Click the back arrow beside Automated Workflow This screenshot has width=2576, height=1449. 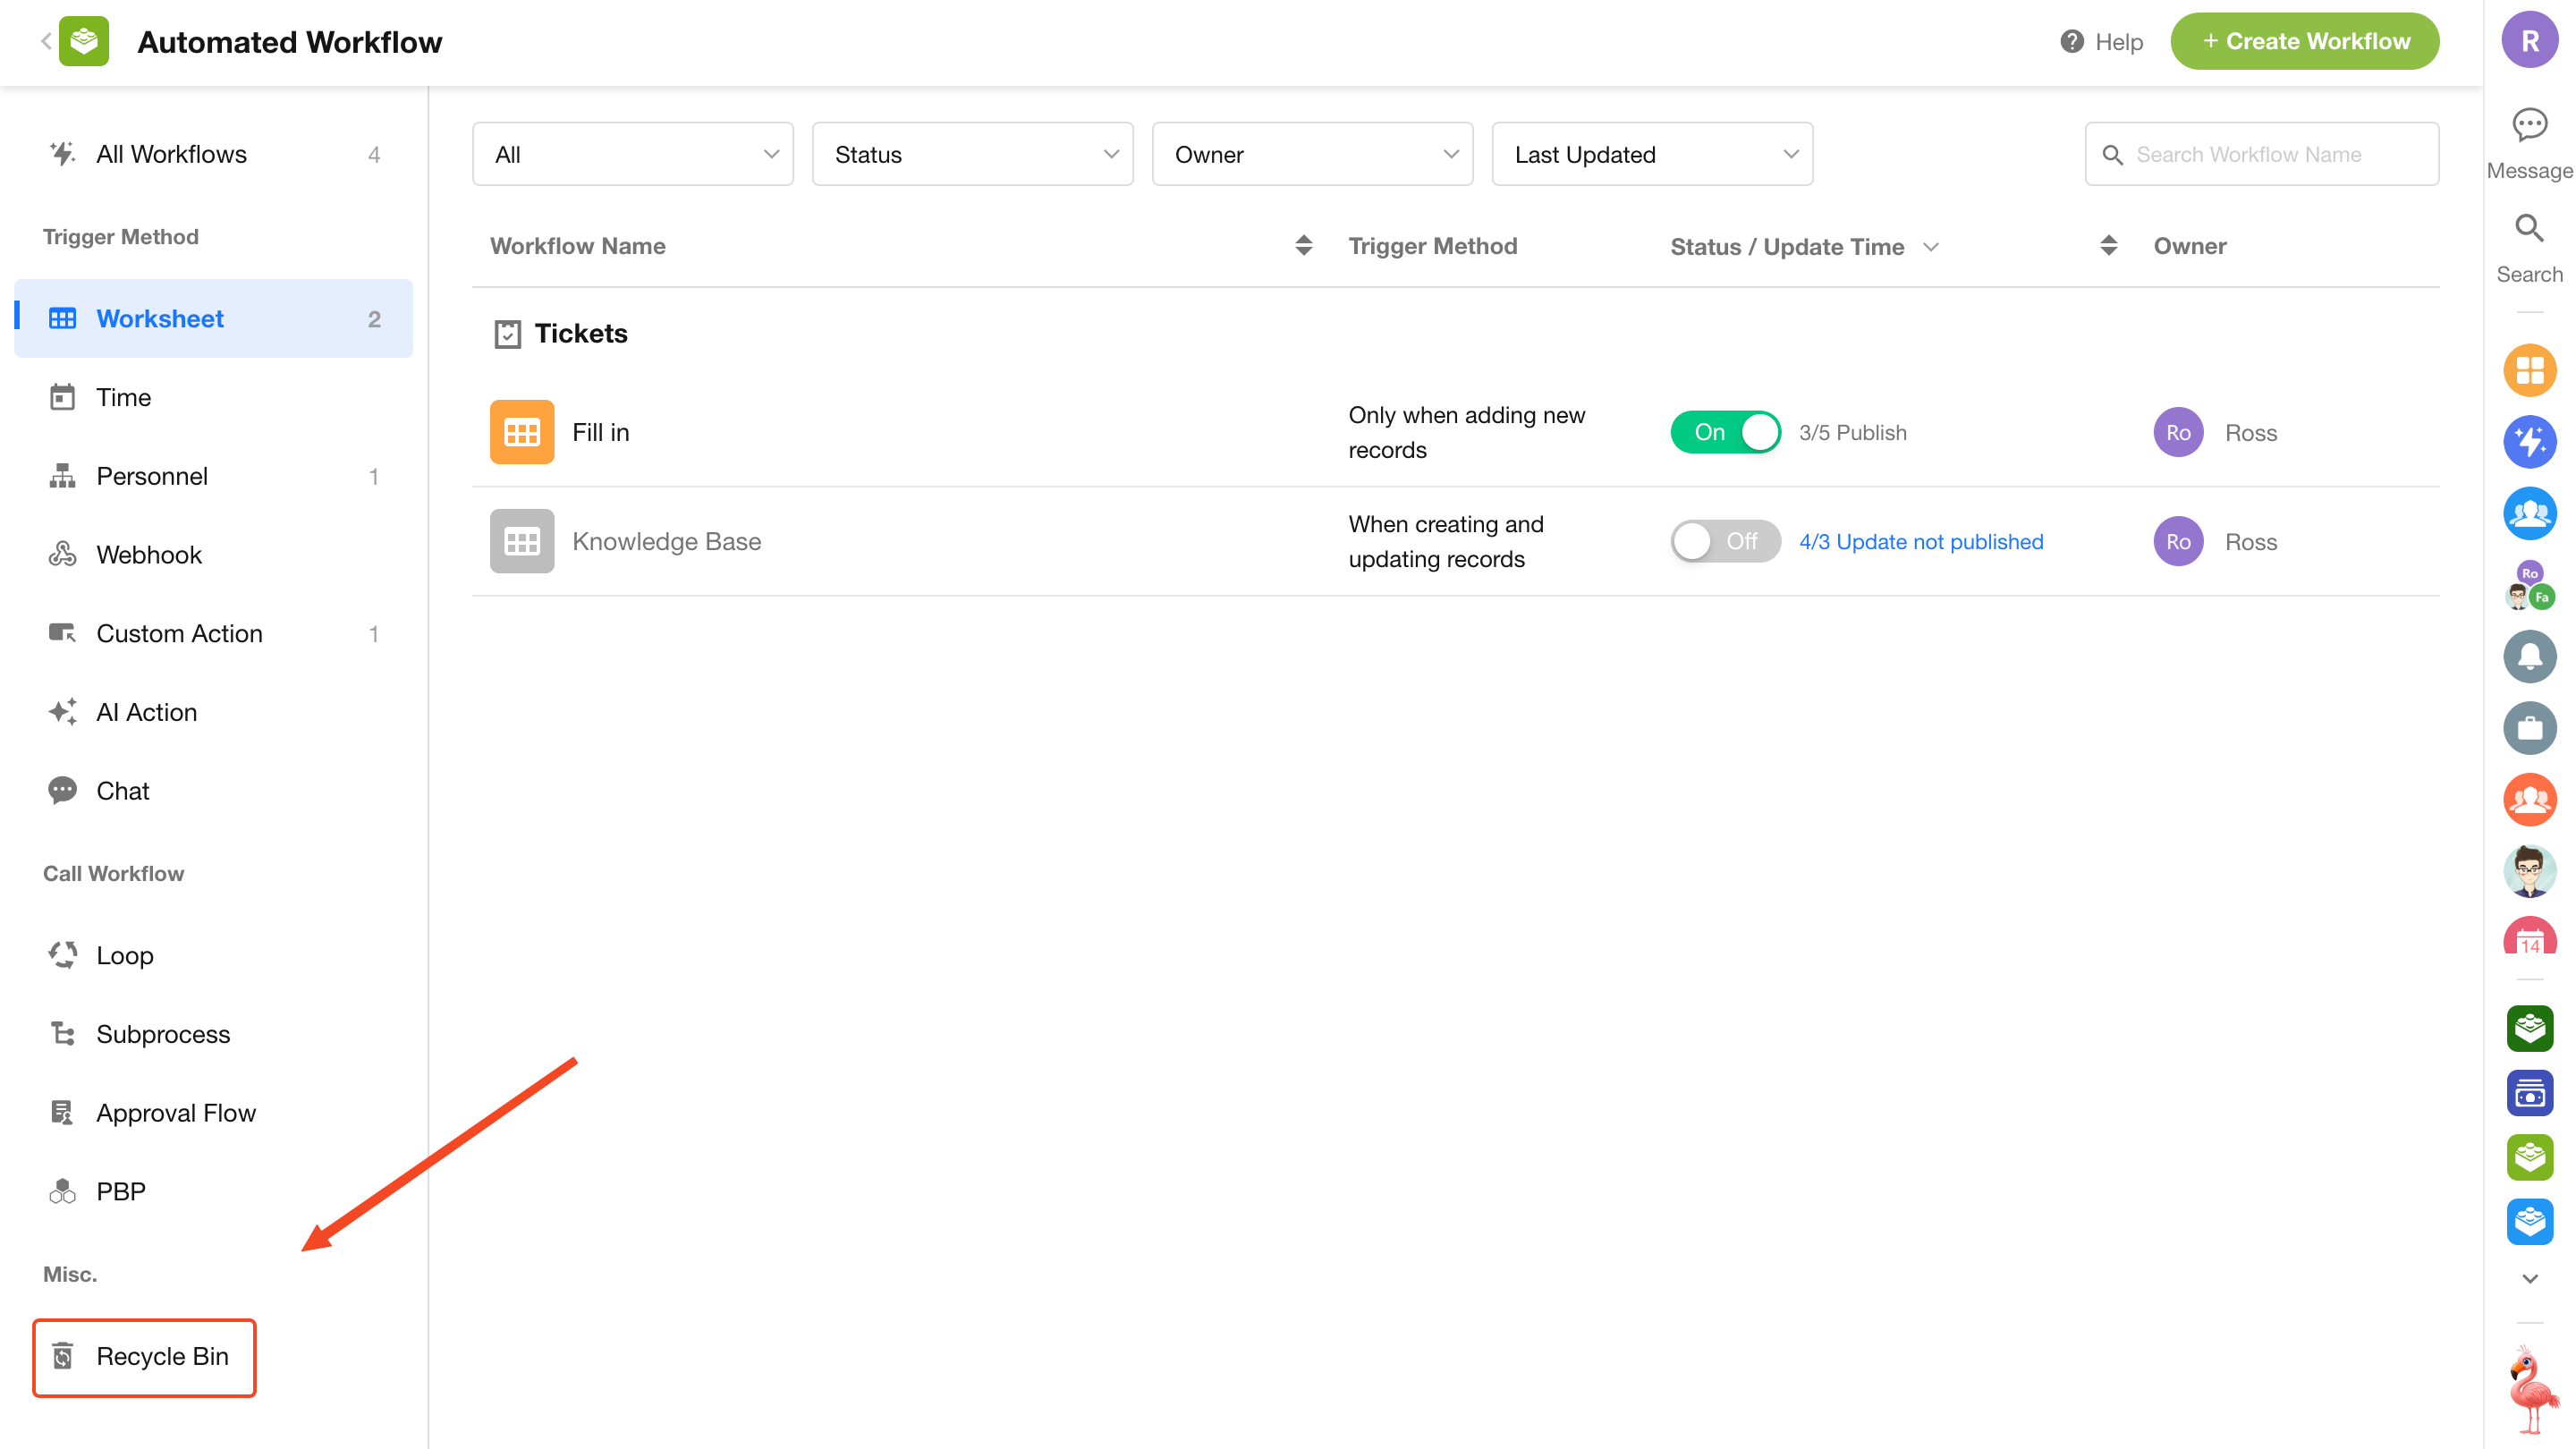tap(45, 41)
